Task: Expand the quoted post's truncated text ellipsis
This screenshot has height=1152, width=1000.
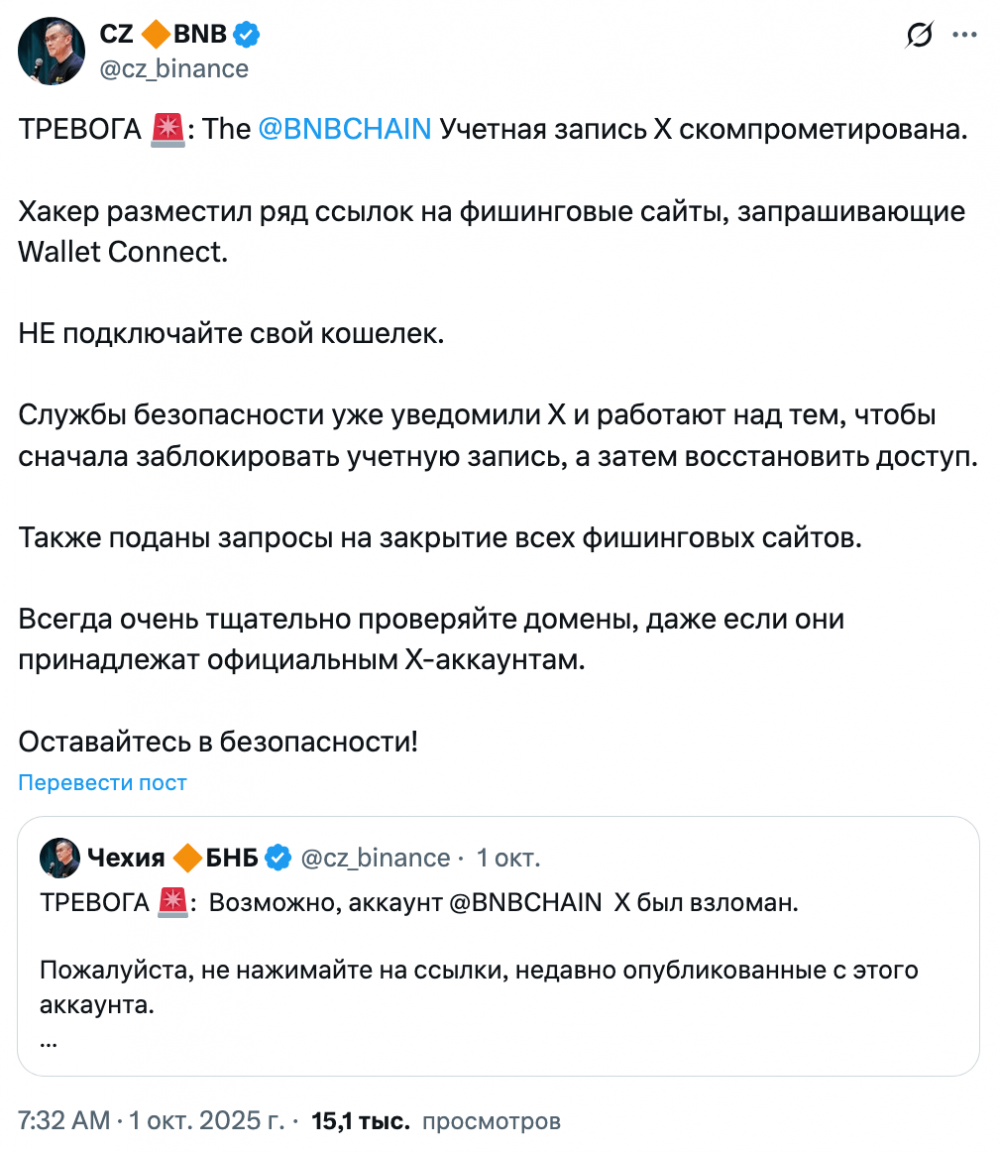Action: [49, 1040]
